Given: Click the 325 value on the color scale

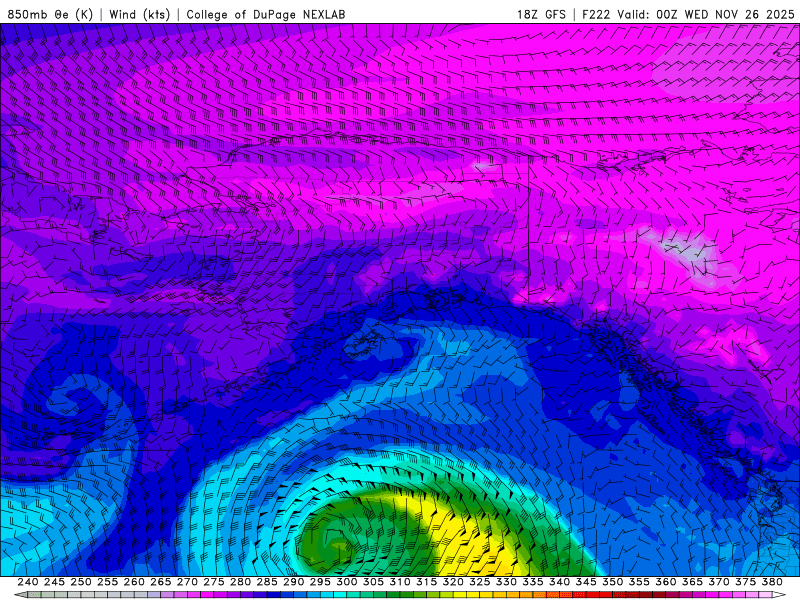Looking at the screenshot, I should click(x=480, y=582).
